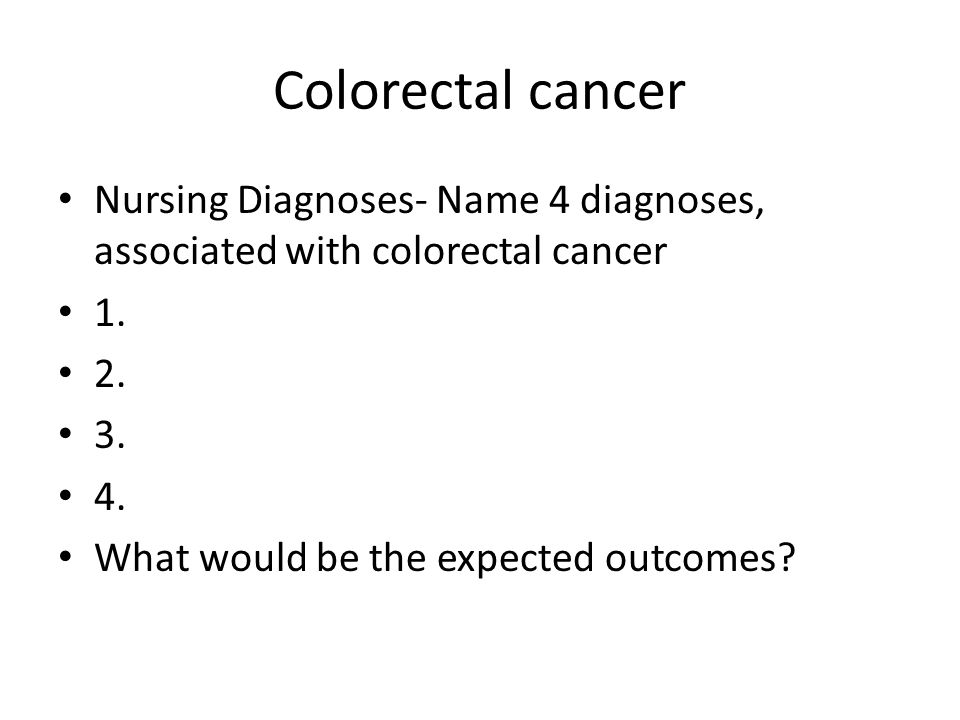Click the word expected in last bullet

[x=515, y=560]
